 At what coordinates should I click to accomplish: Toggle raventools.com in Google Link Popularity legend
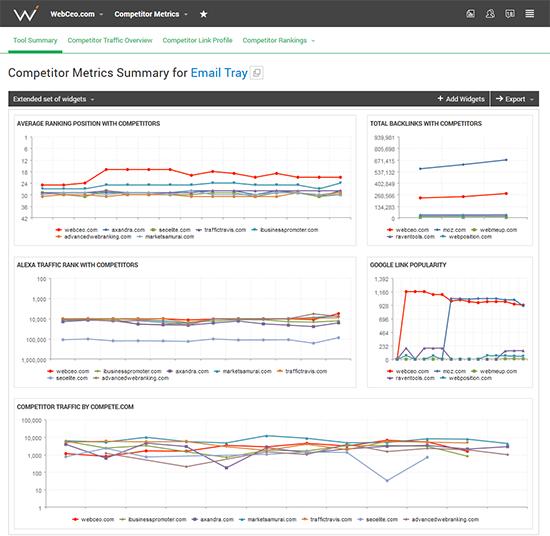point(411,378)
